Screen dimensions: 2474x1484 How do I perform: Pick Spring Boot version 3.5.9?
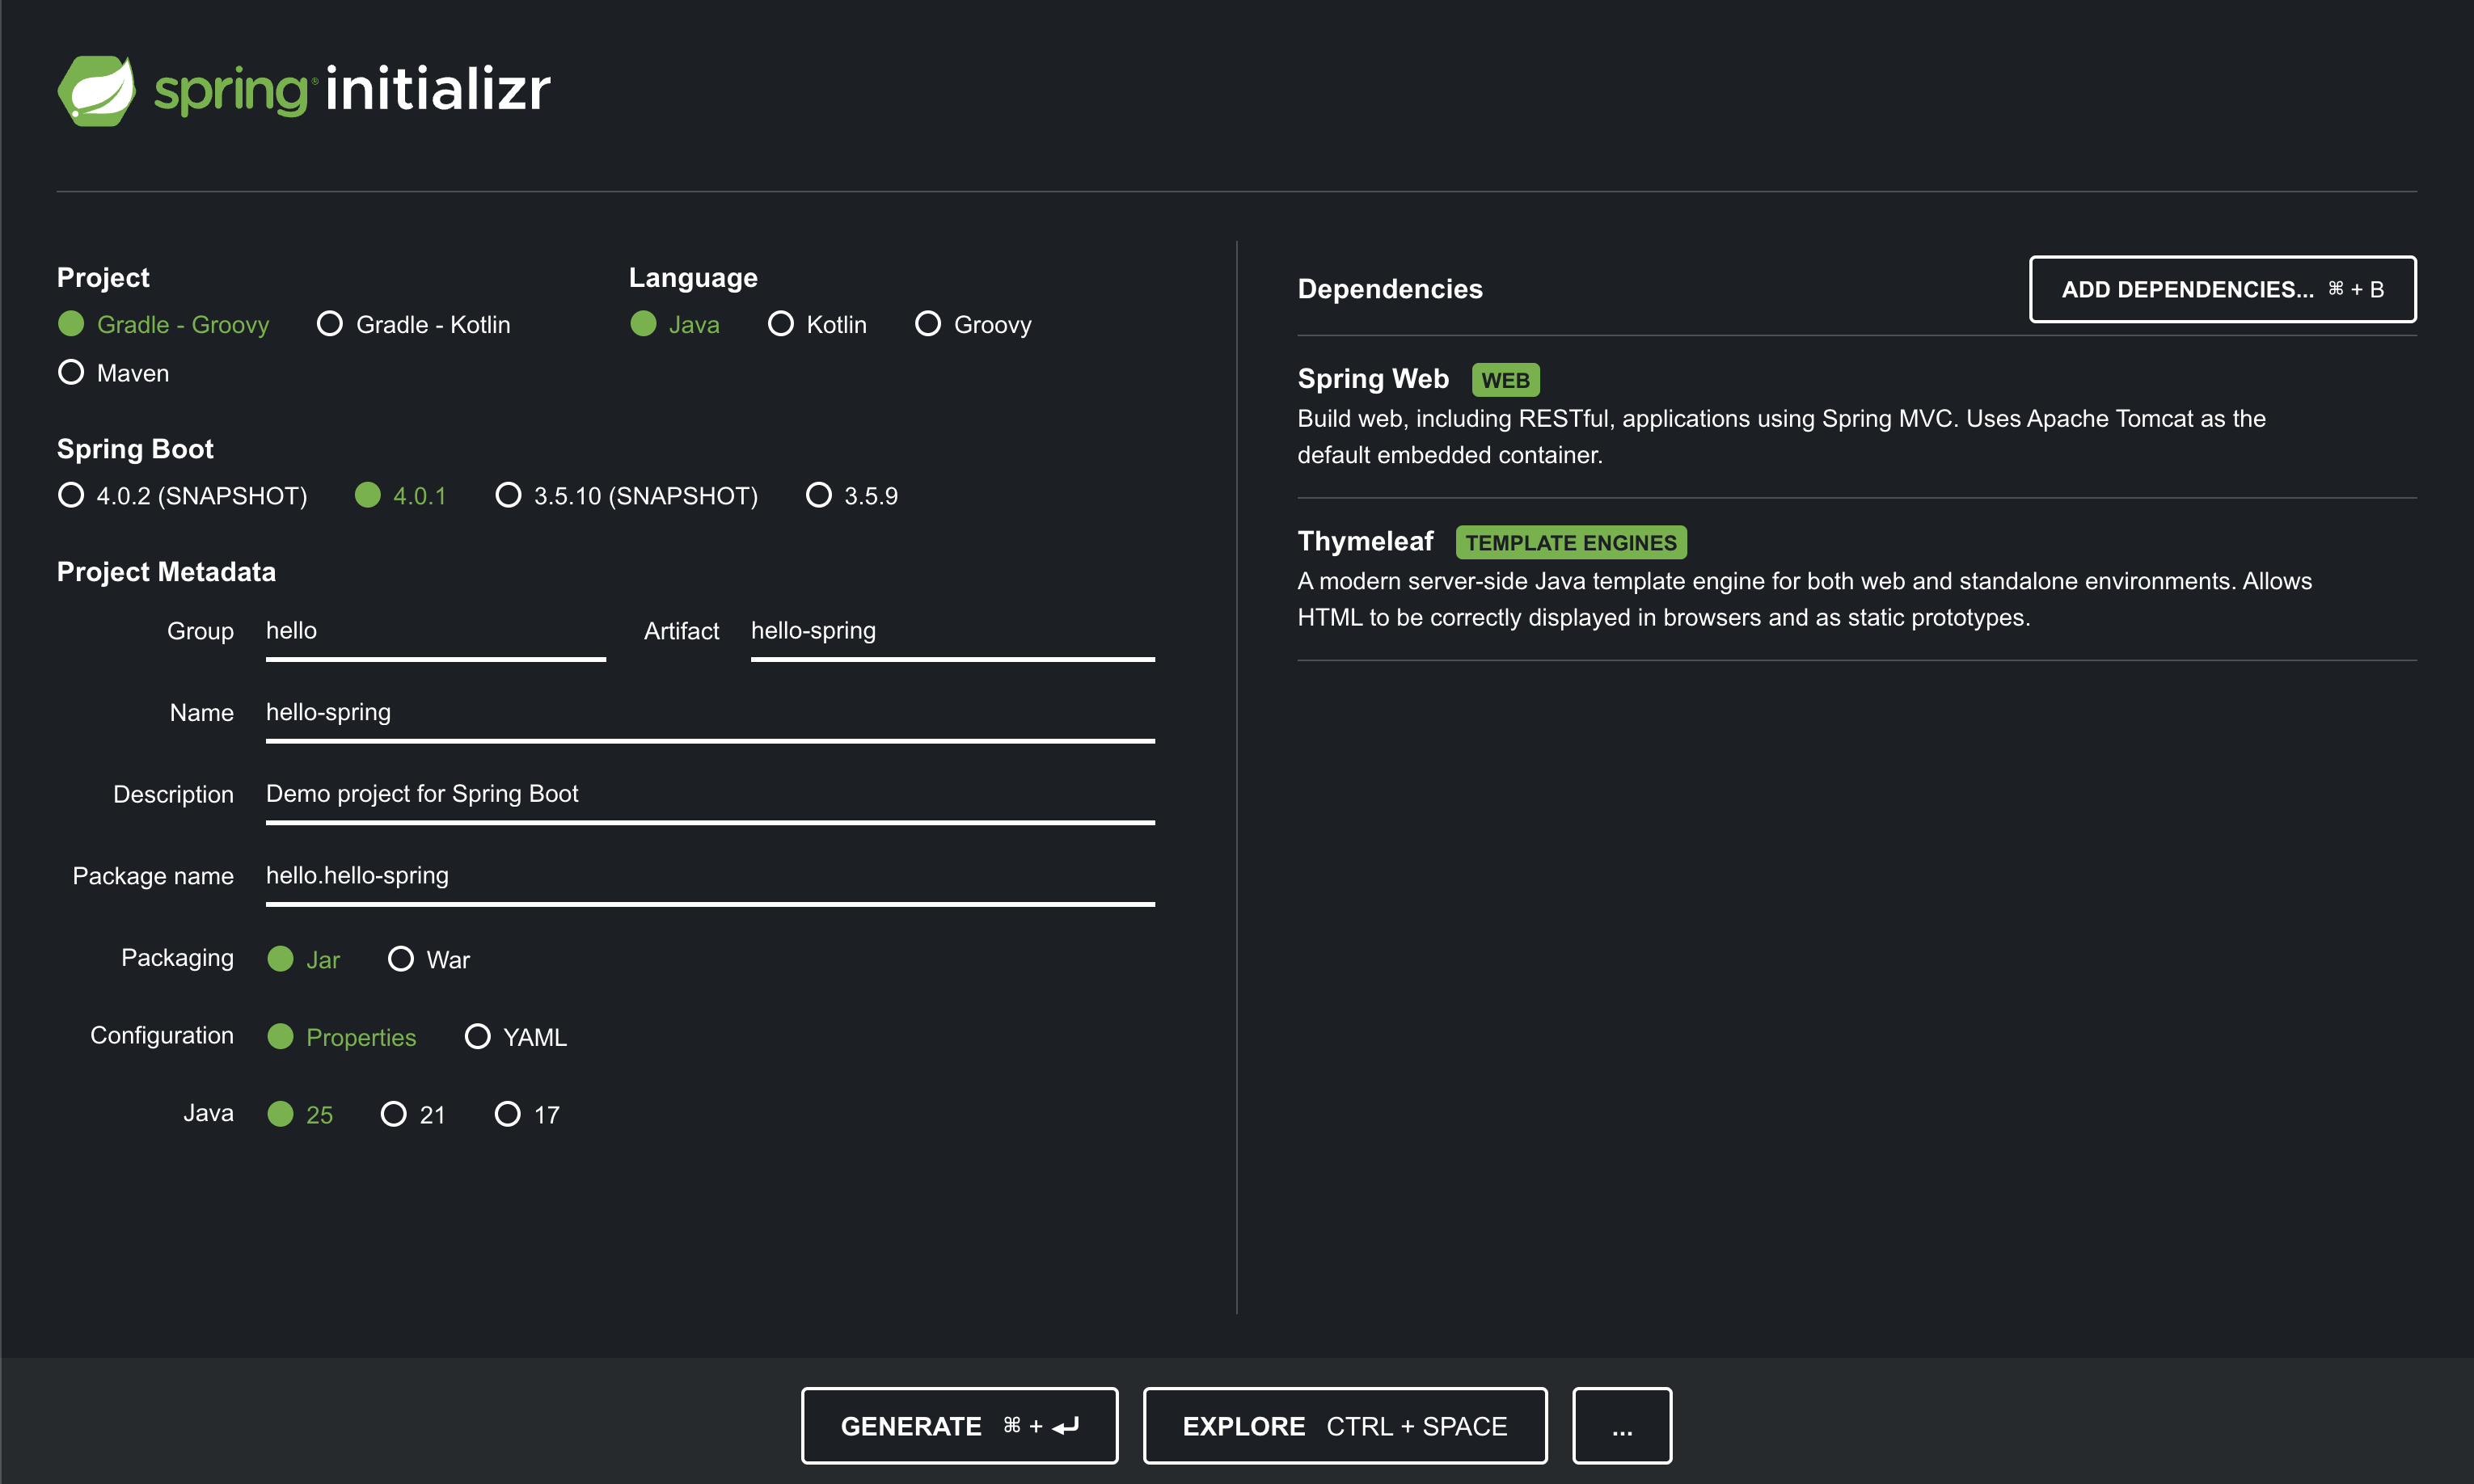[819, 495]
